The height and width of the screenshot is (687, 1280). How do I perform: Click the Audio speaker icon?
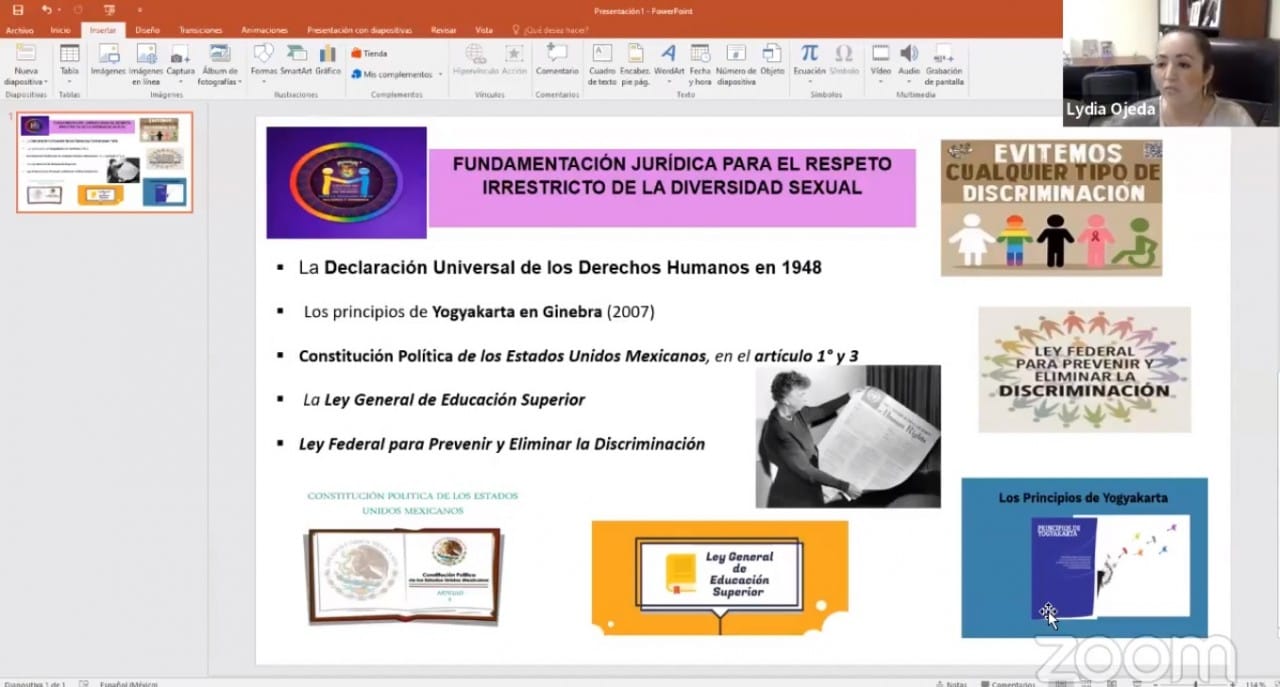tap(908, 60)
